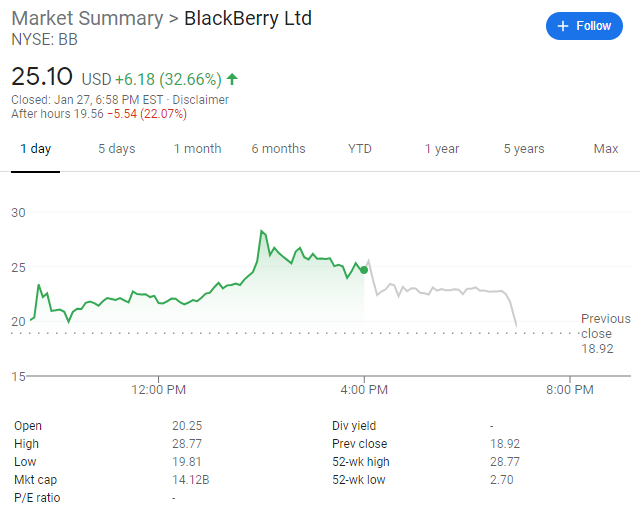Click the intraday peak on the green line
This screenshot has width=640, height=514.
pyautogui.click(x=261, y=231)
